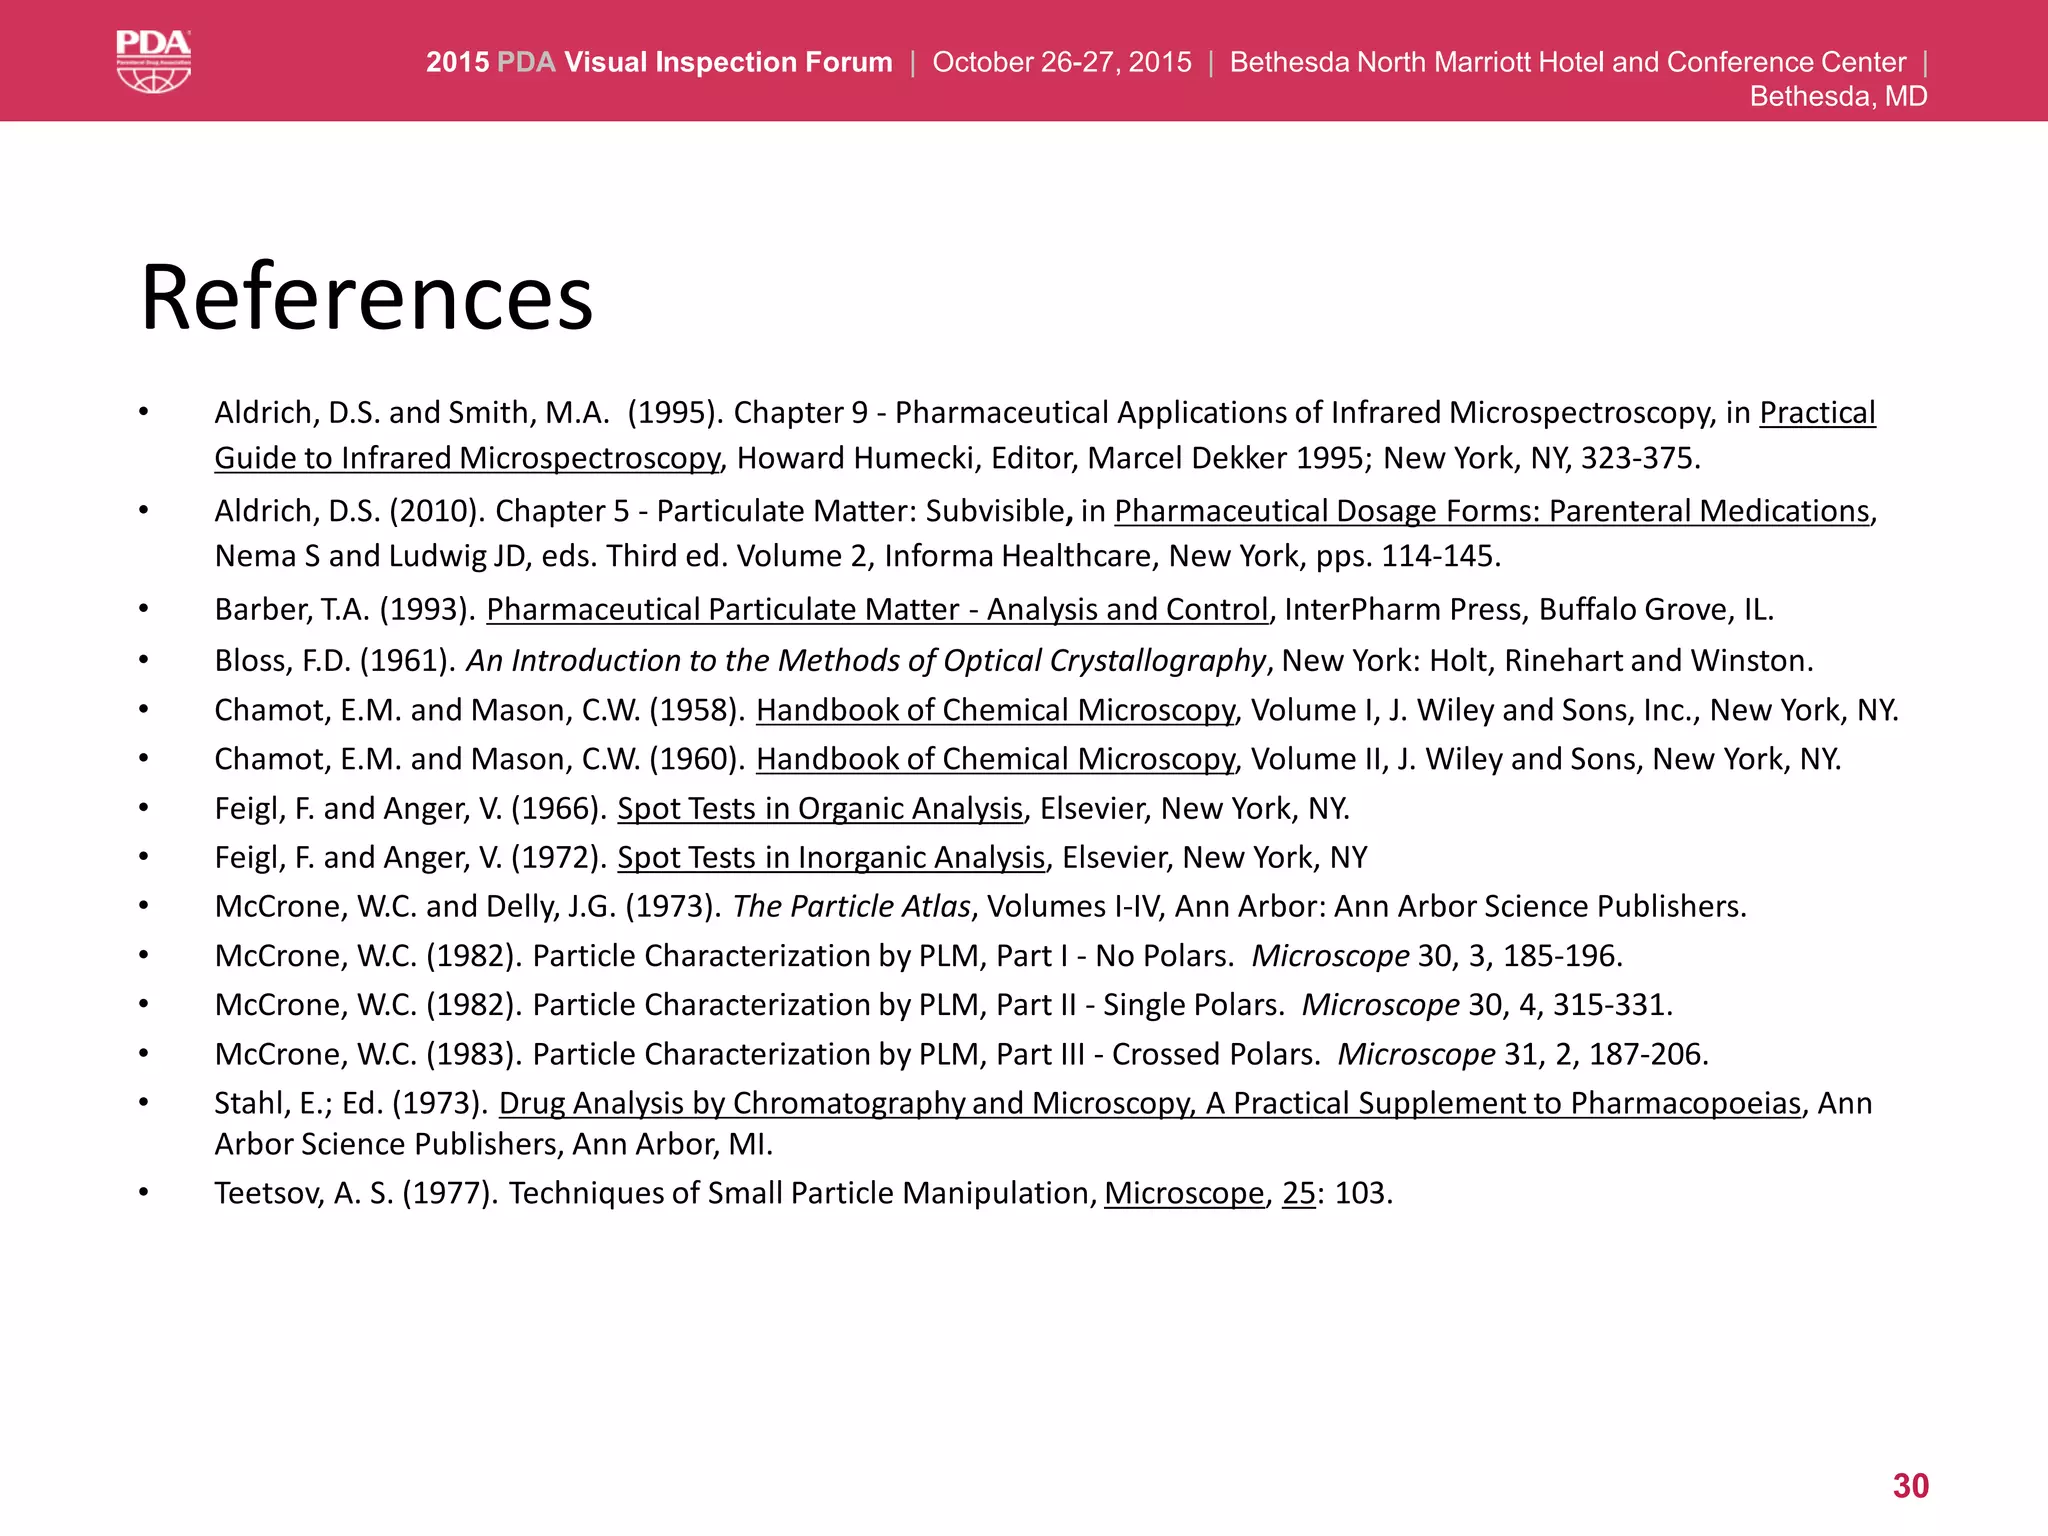Click 'Spot Tests in Organic Analysis' title

pos(820,808)
